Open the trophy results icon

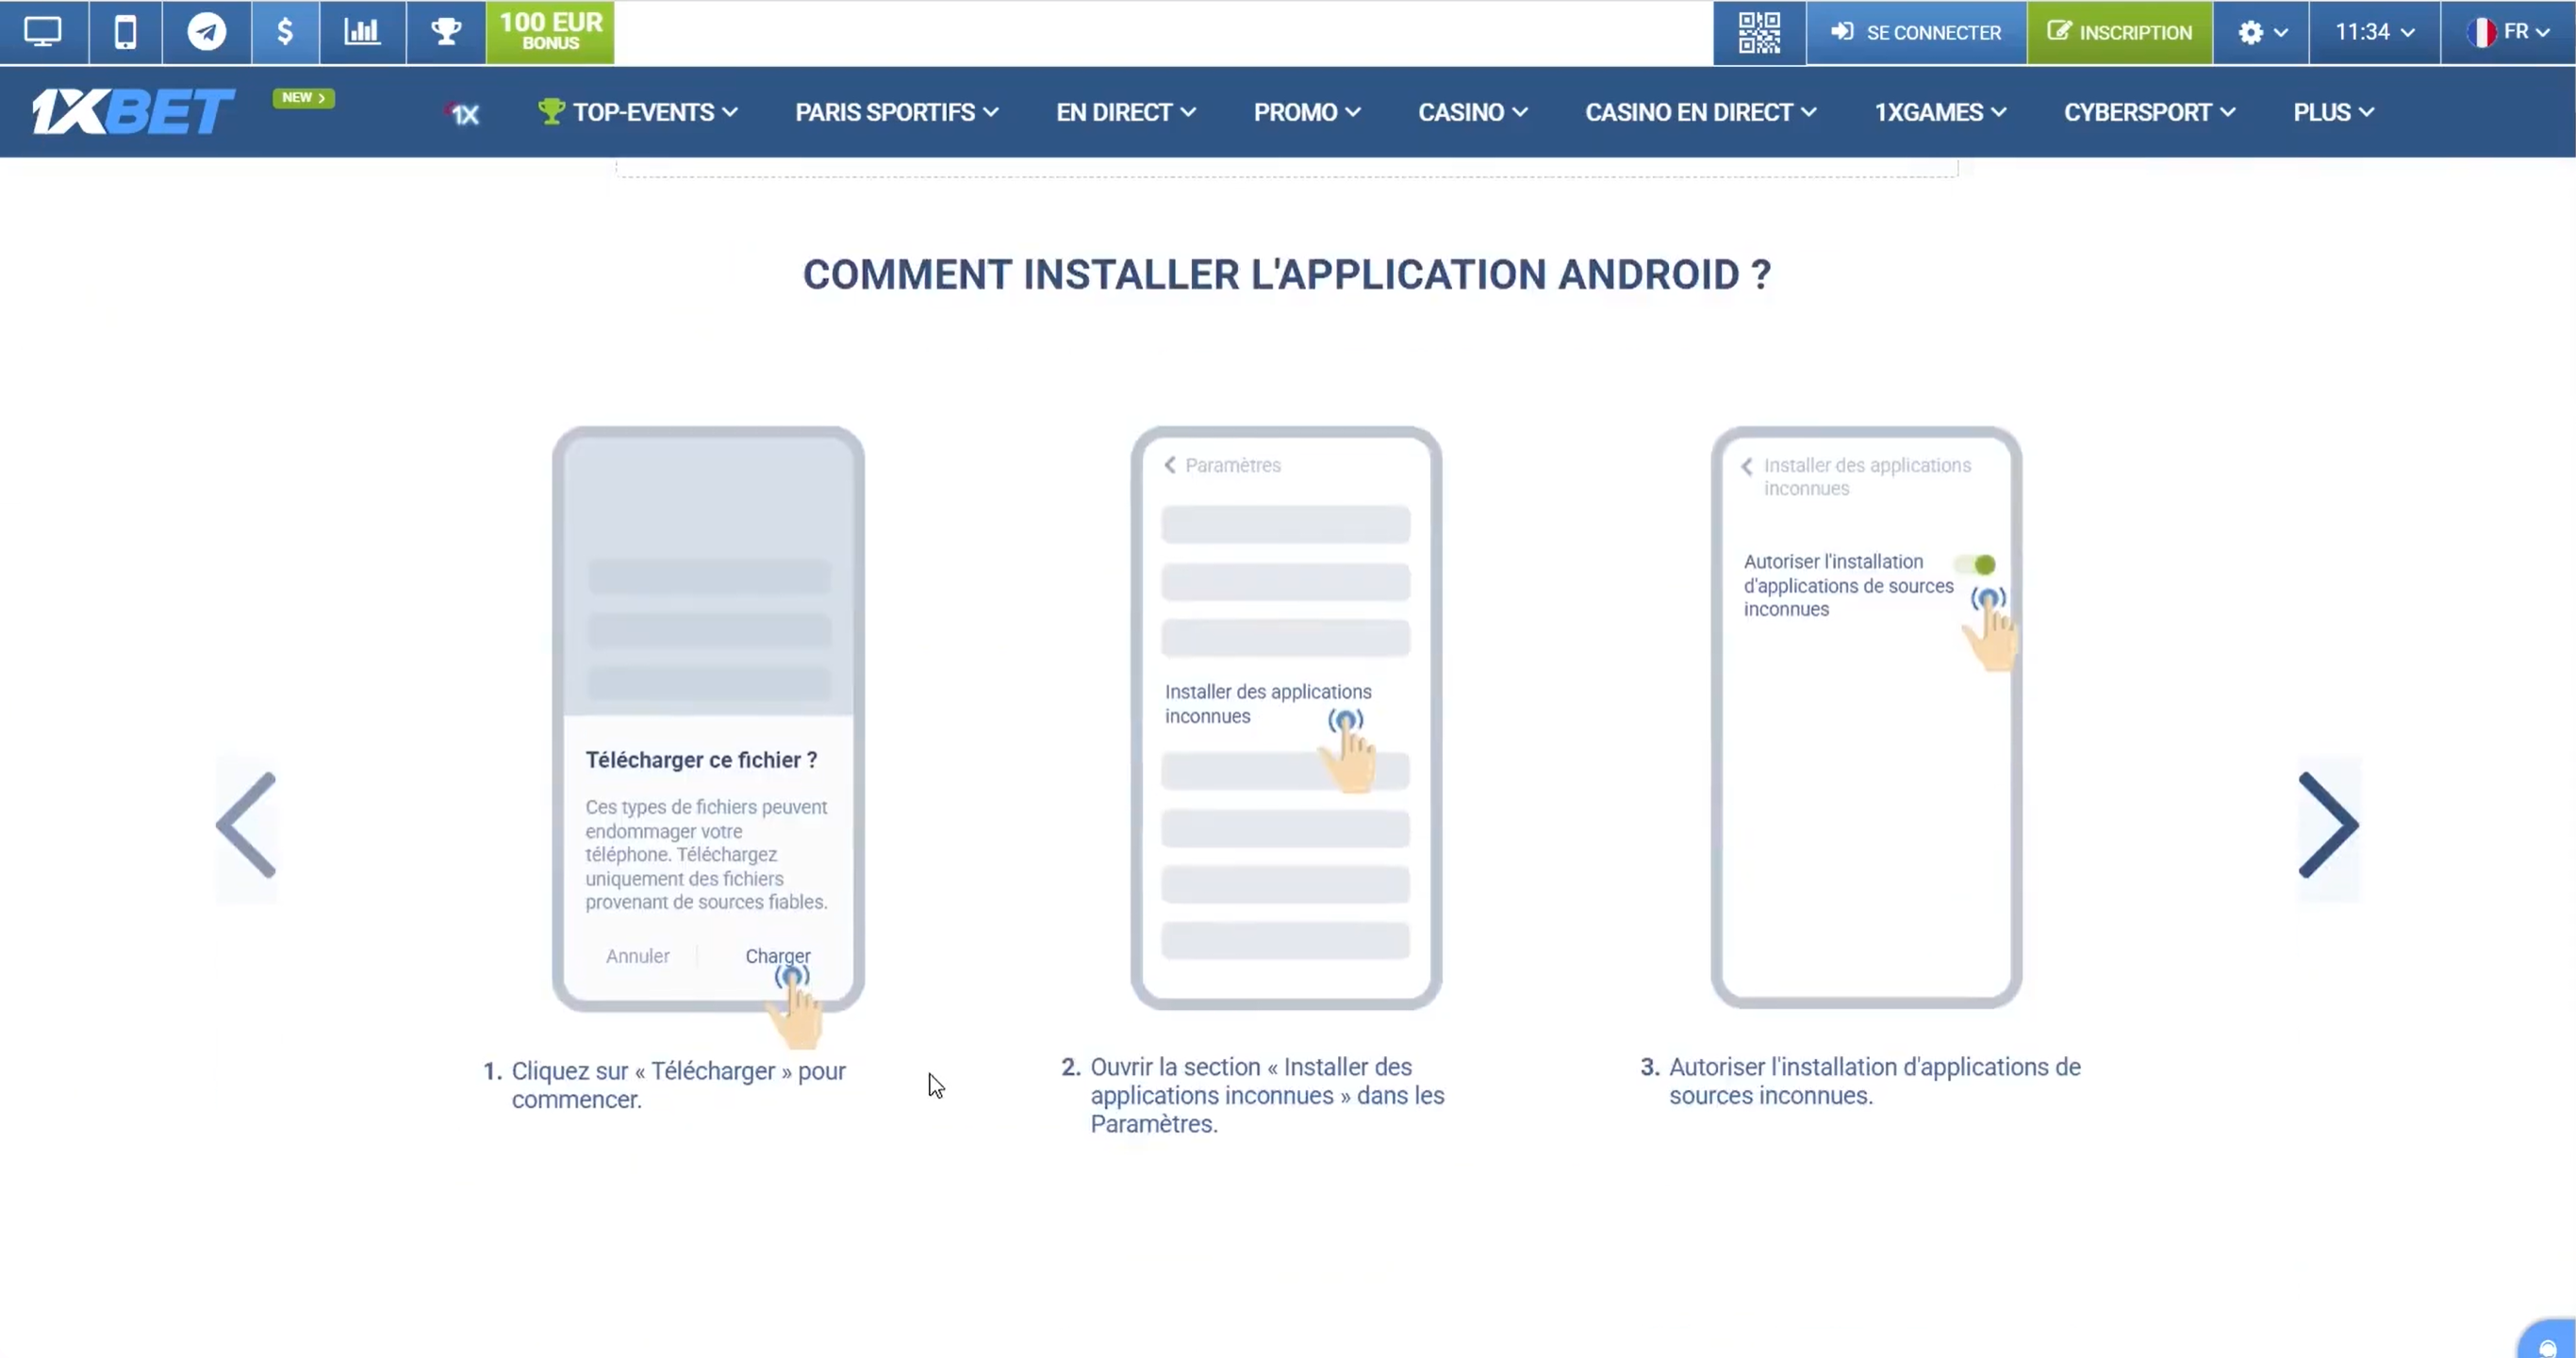[x=445, y=32]
